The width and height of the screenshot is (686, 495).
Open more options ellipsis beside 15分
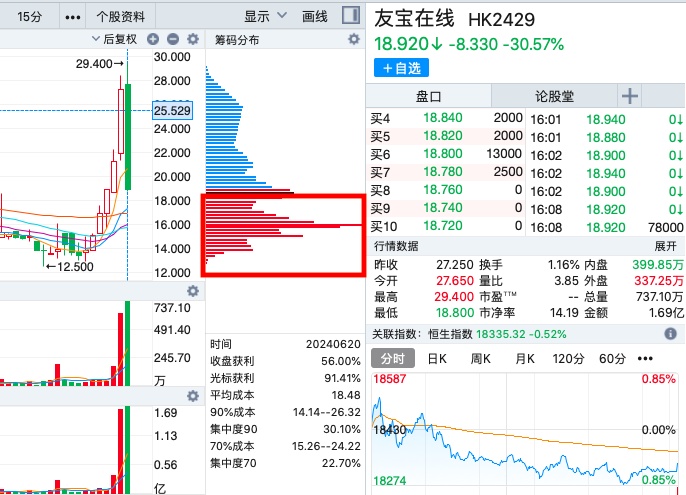coord(73,17)
